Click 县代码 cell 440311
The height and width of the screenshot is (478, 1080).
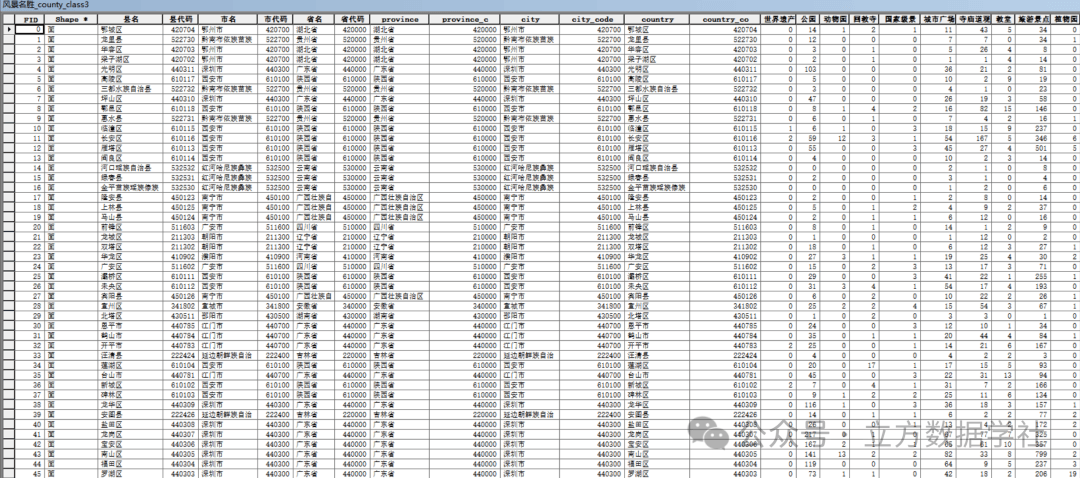(x=182, y=69)
